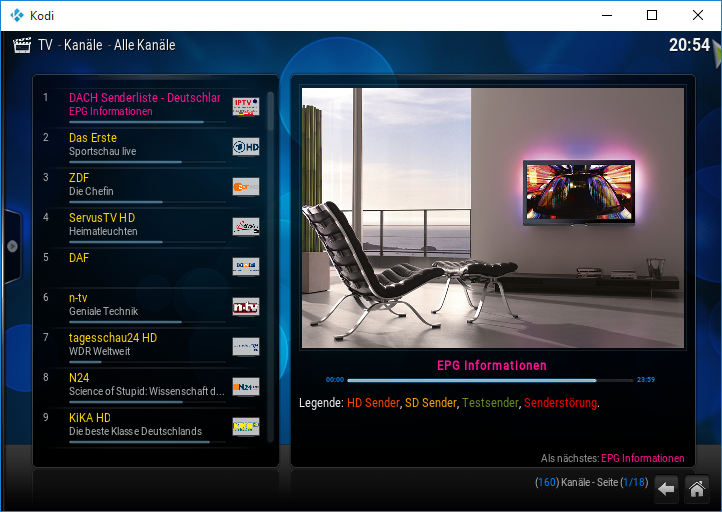Click the SD Sender legend text

pos(431,403)
